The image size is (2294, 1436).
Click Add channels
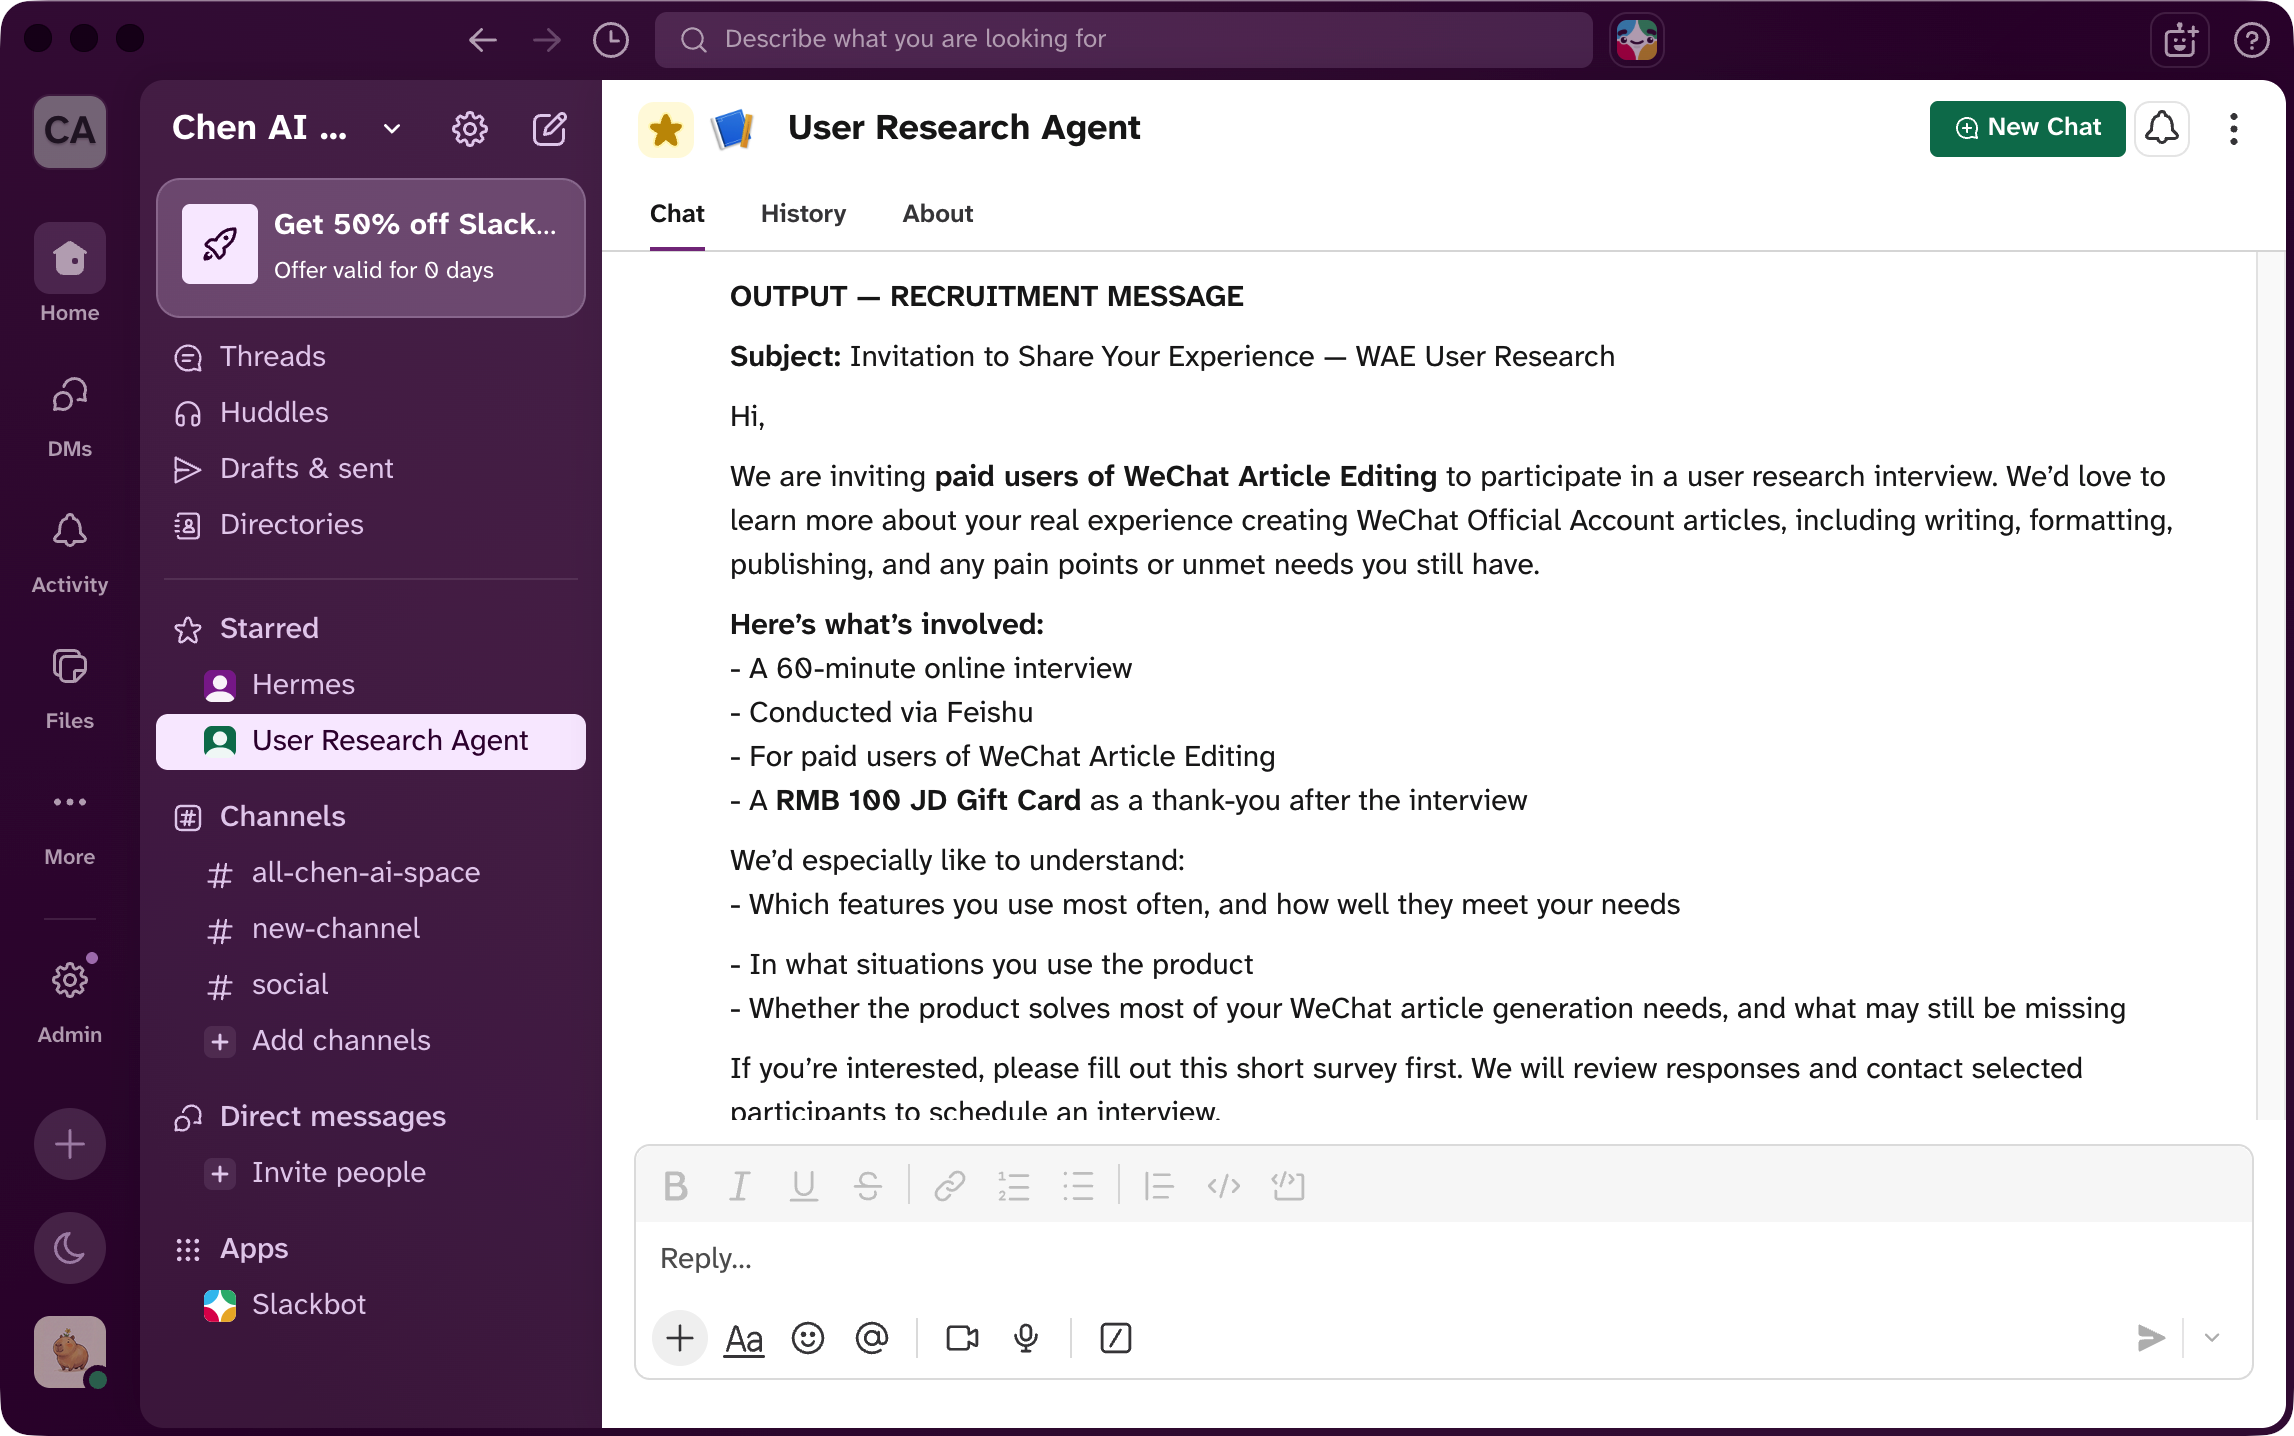[x=371, y=1041]
